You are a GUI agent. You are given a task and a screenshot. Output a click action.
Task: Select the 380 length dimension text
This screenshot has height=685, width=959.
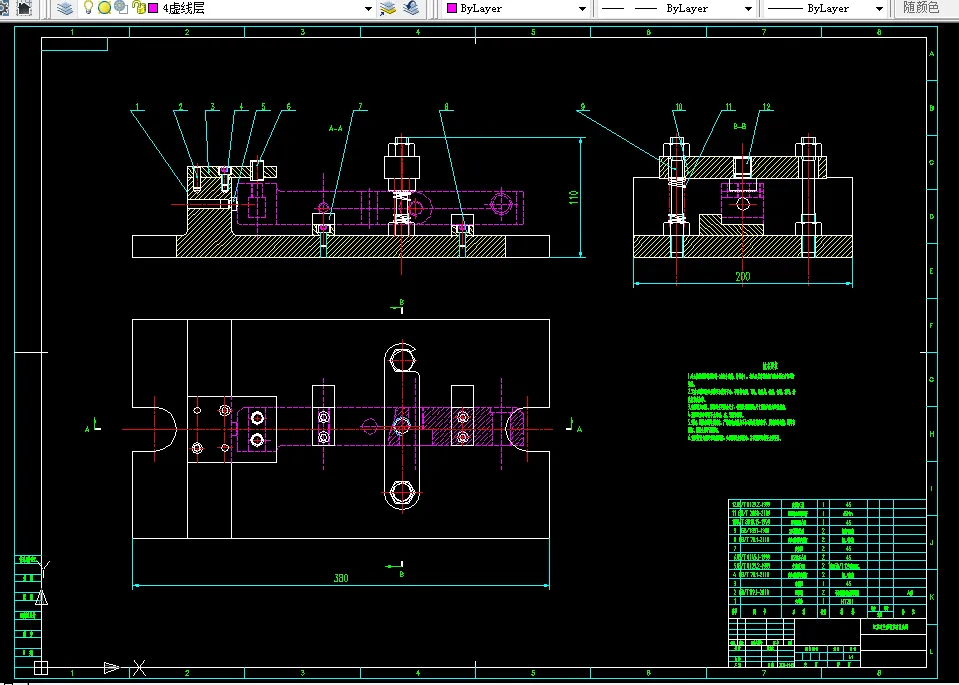coord(341,578)
